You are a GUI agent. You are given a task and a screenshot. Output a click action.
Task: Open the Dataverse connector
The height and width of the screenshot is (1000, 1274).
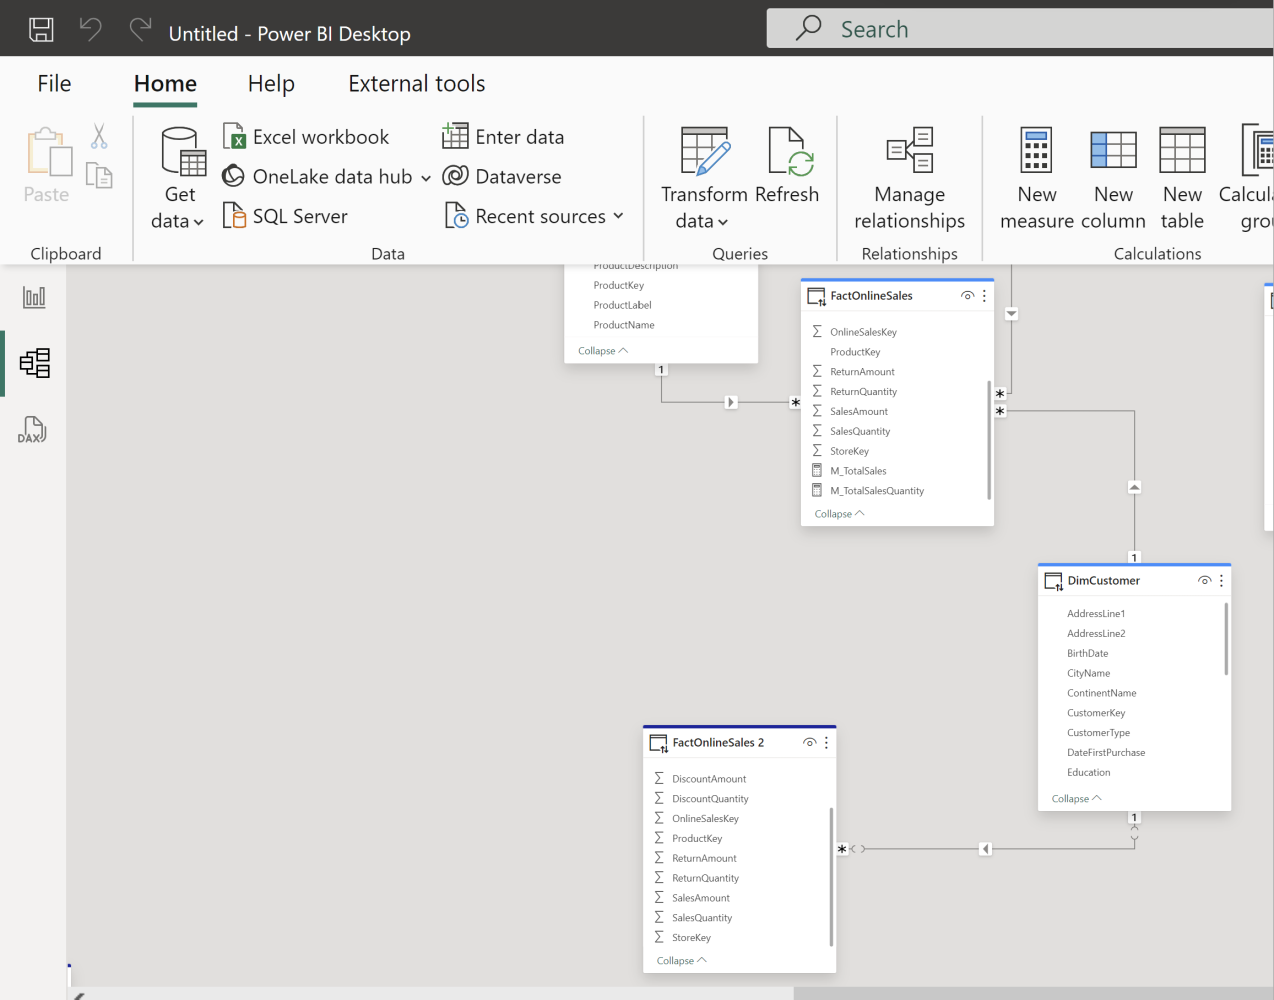[502, 176]
